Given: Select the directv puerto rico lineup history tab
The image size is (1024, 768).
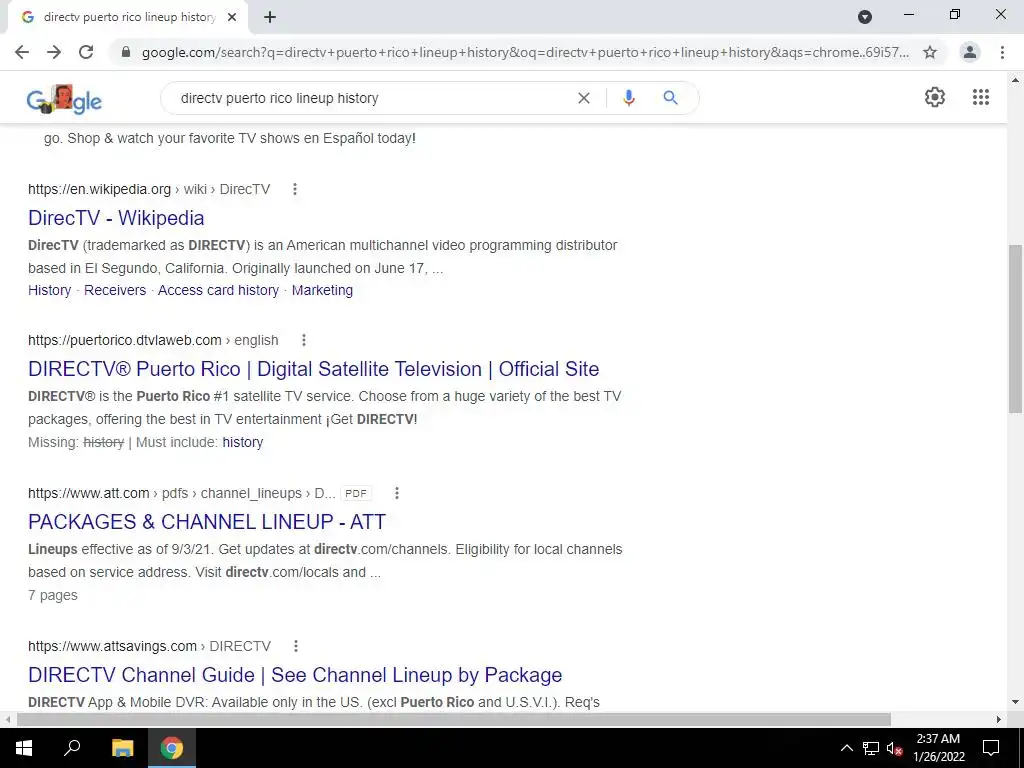Looking at the screenshot, I should [129, 17].
